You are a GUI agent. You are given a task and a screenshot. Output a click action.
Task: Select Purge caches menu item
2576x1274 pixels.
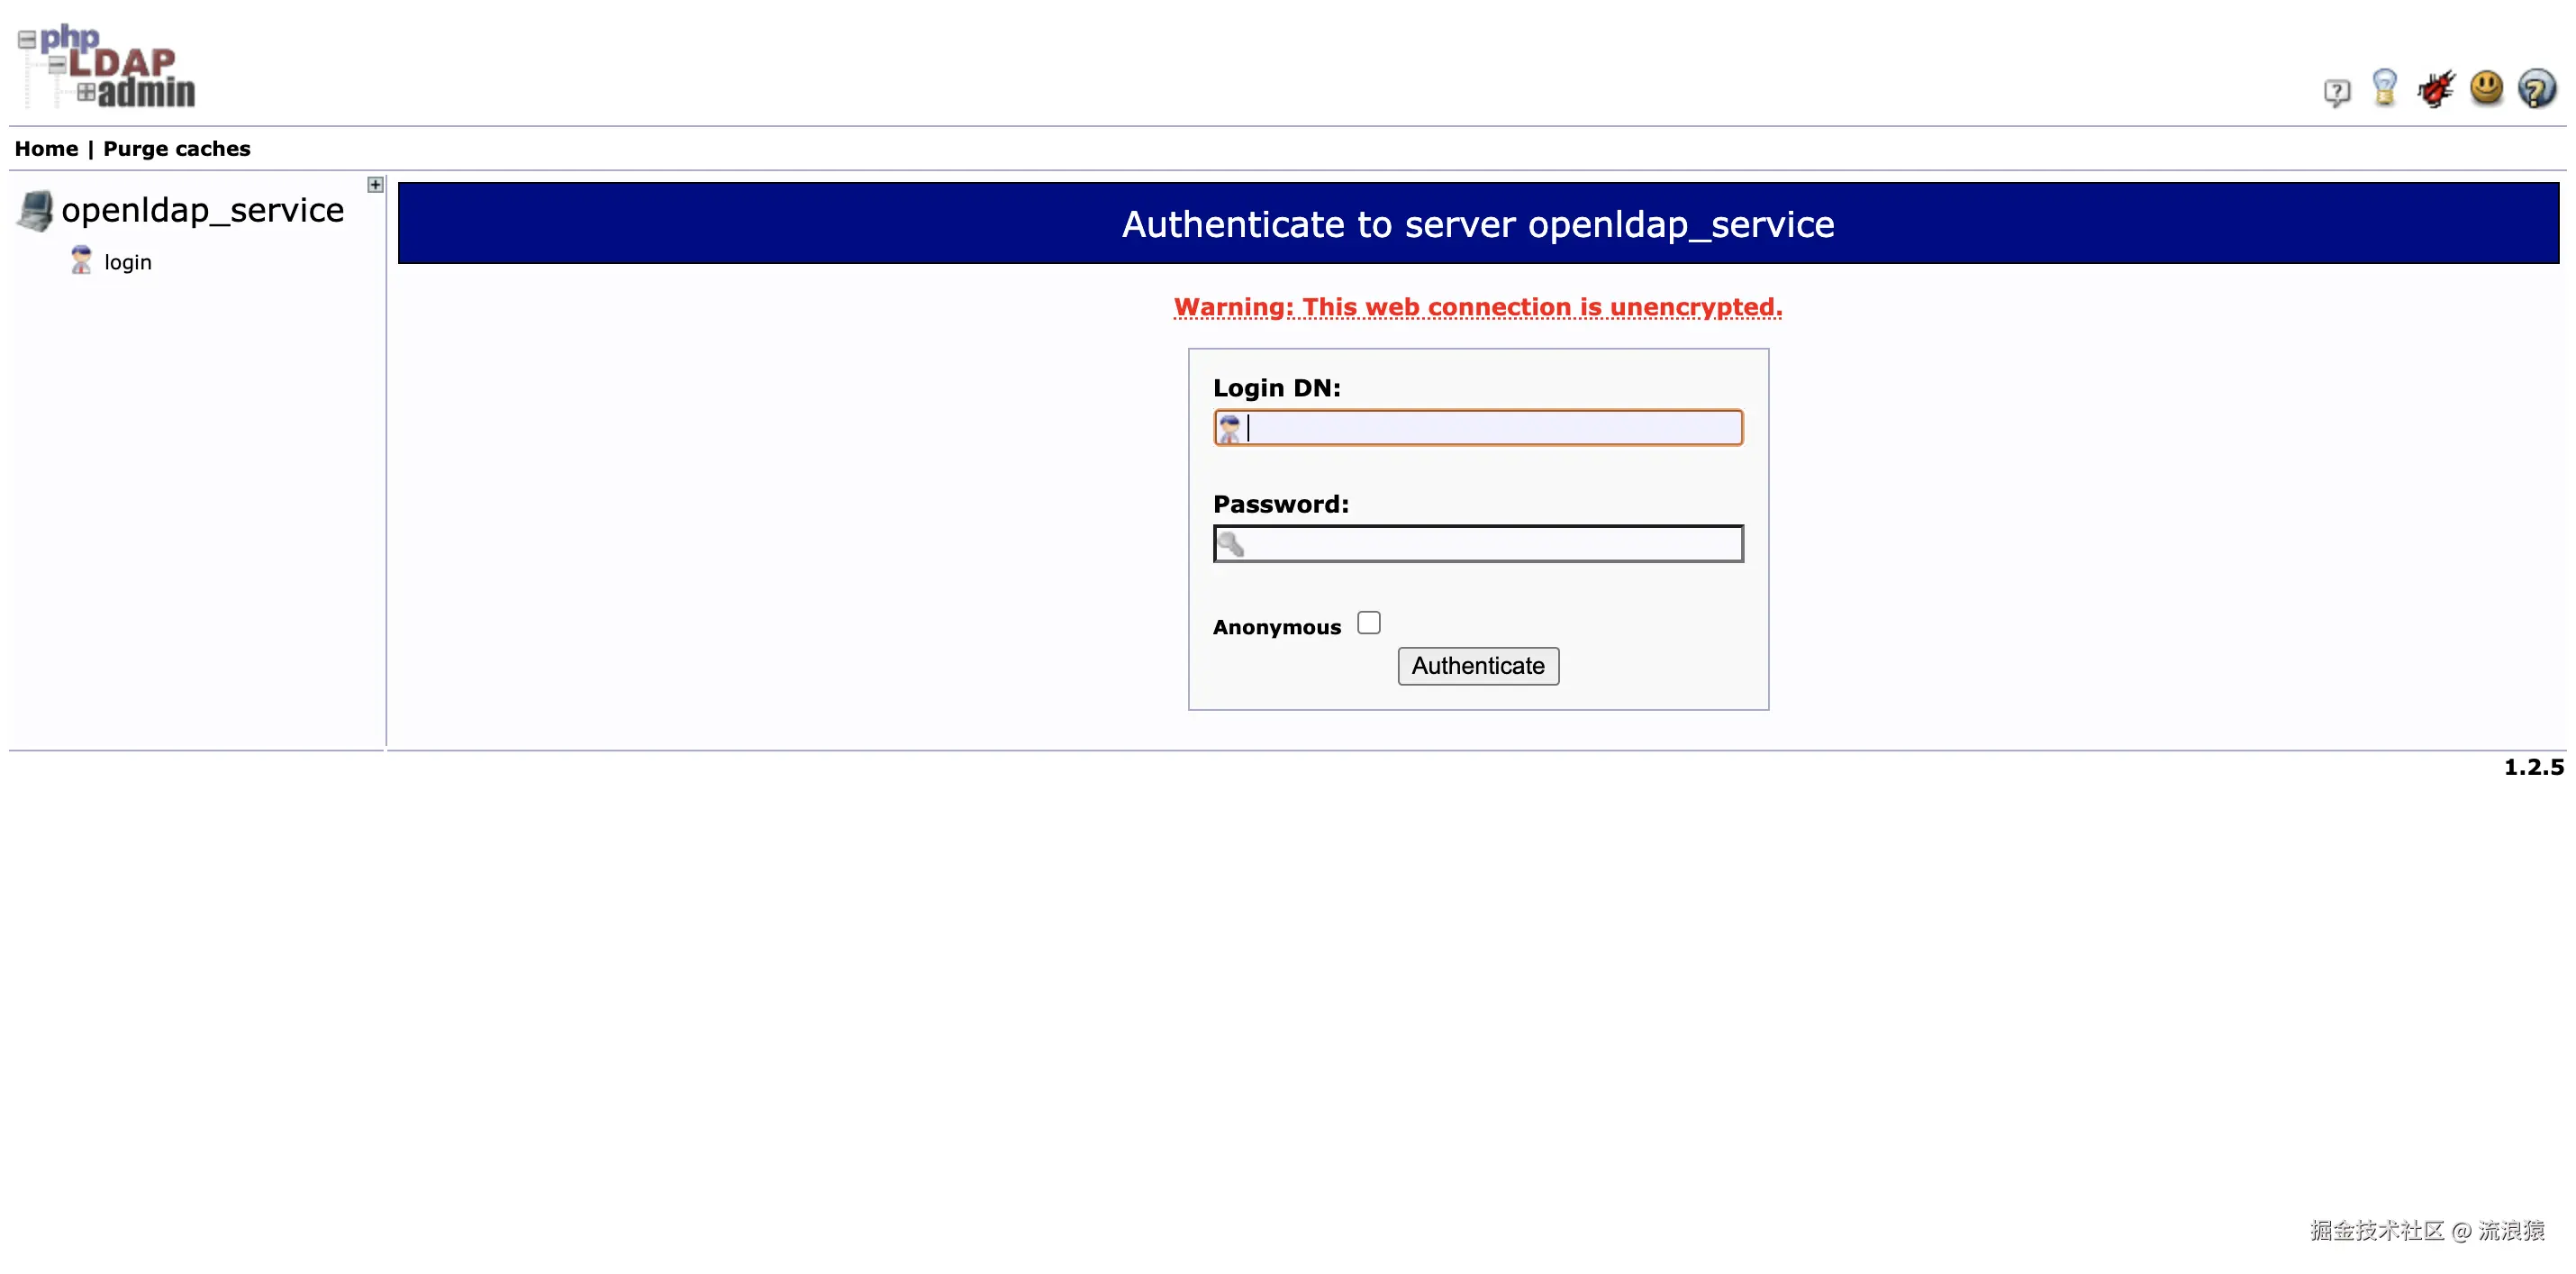(x=177, y=149)
